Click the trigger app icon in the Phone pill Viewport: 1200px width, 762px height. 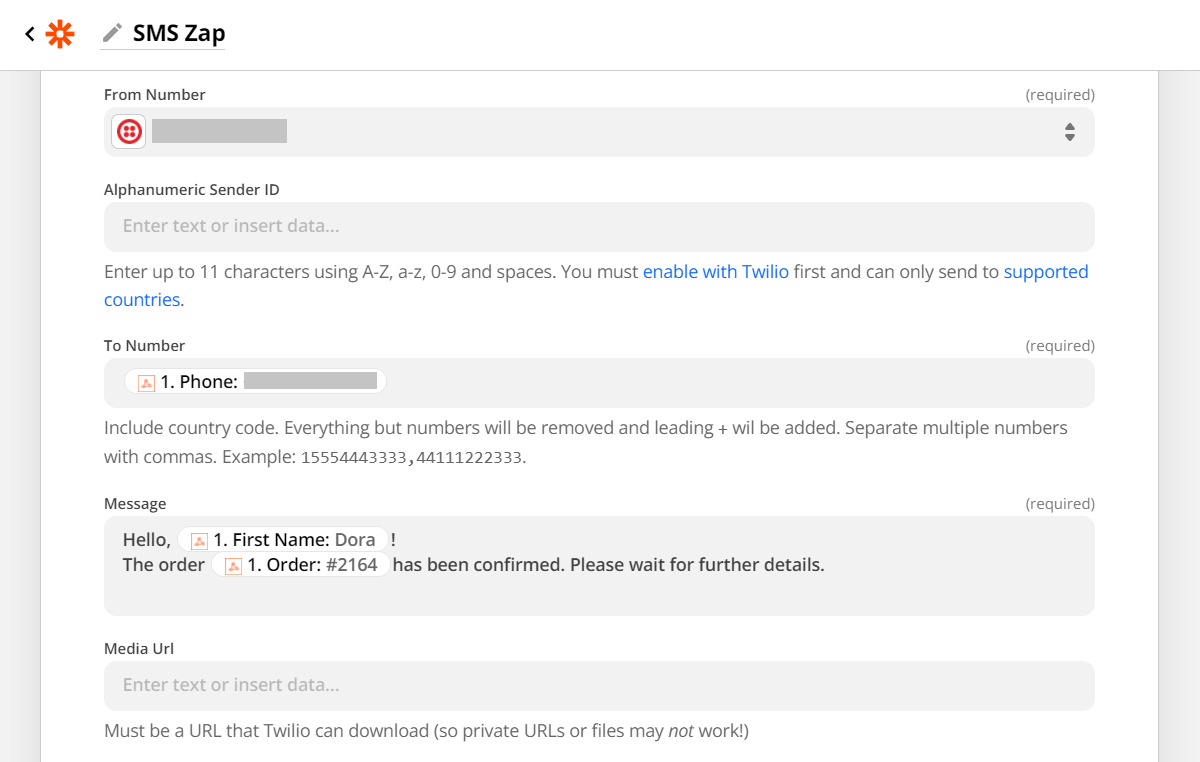coord(144,381)
